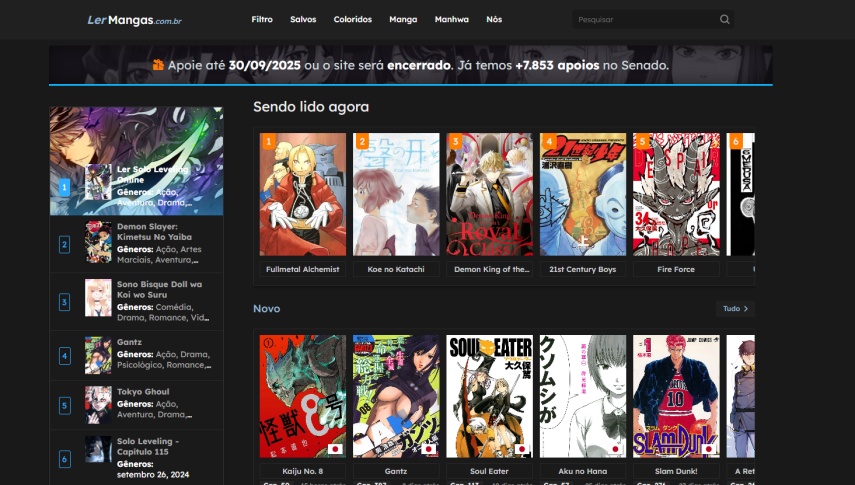Click rank badge 5 on Fire Force
The width and height of the screenshot is (855, 485).
click(642, 142)
